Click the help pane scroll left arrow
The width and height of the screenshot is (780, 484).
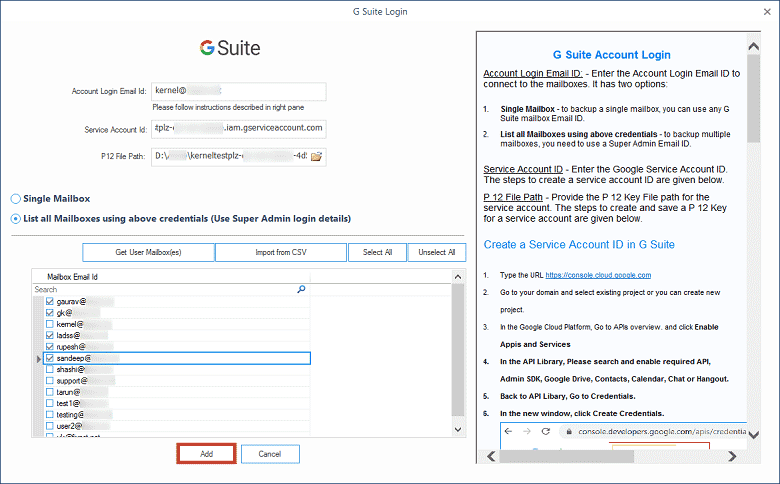(x=491, y=456)
